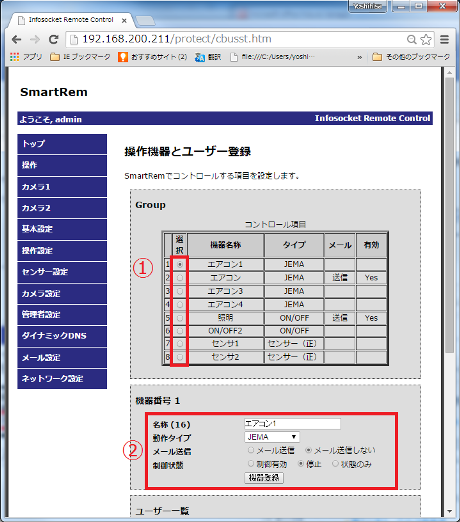460x522 pixels.
Task: Click the メール column header
Action: point(340,245)
